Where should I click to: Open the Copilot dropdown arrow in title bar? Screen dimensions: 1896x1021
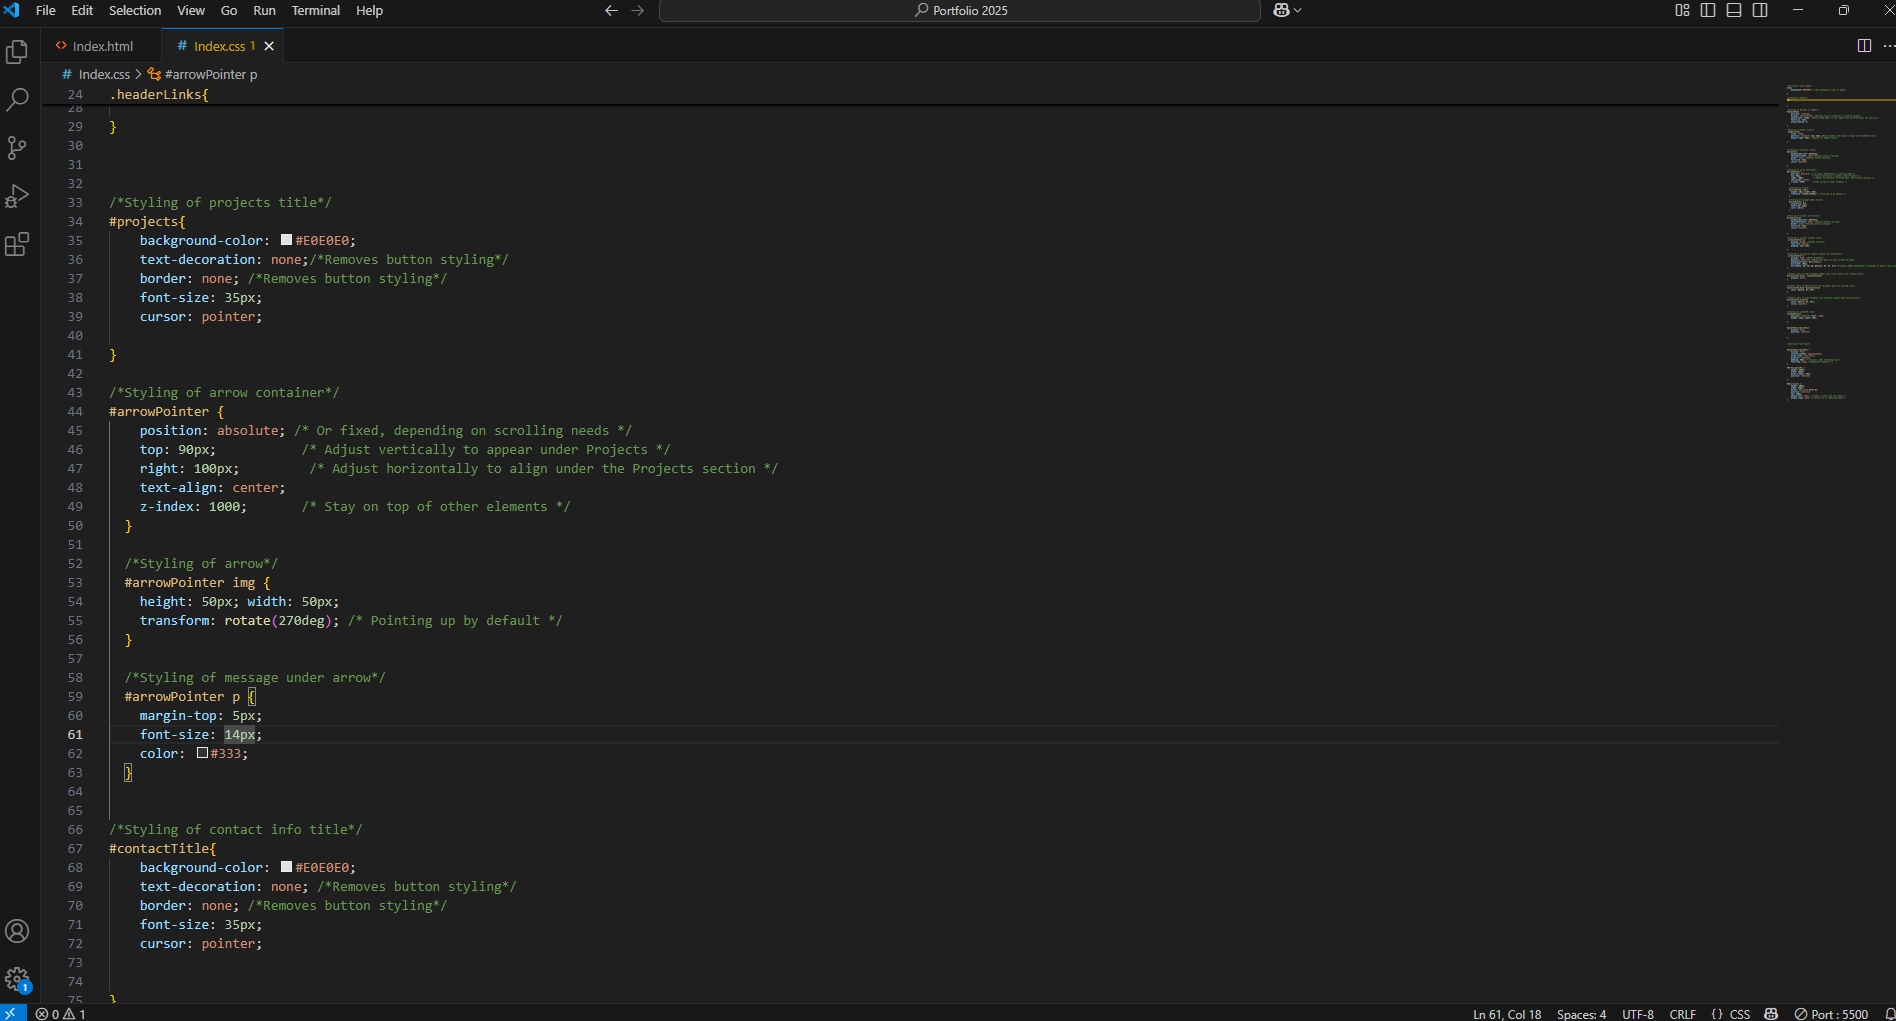[1298, 10]
